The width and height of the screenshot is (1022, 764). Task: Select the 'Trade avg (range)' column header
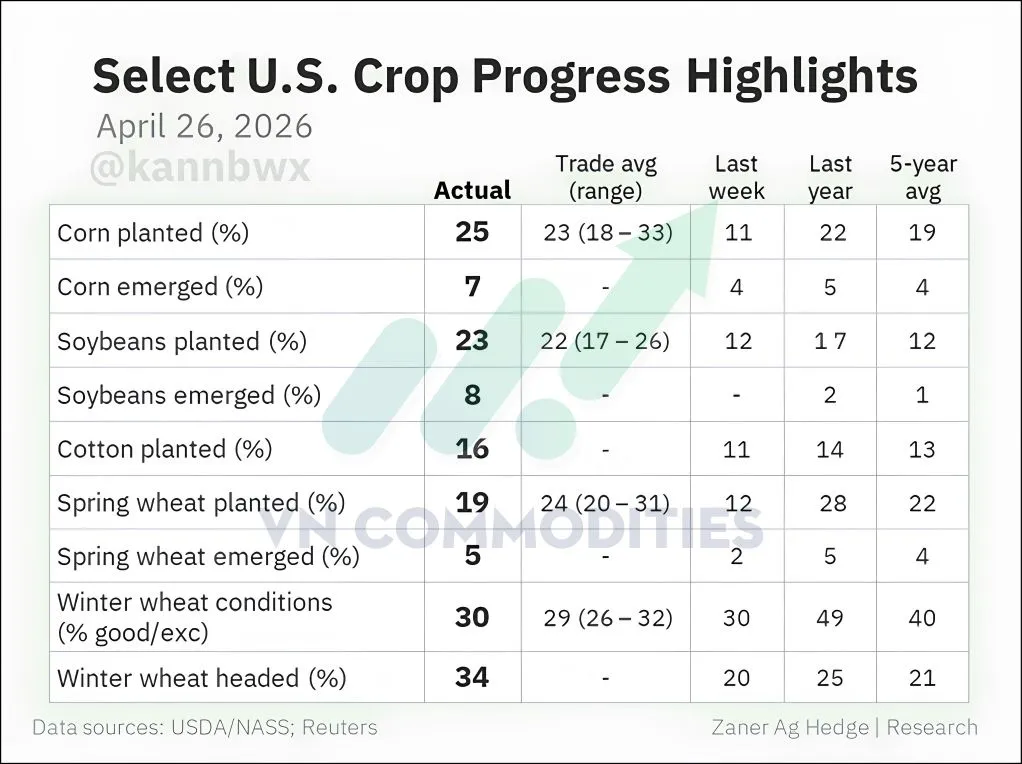tap(606, 177)
